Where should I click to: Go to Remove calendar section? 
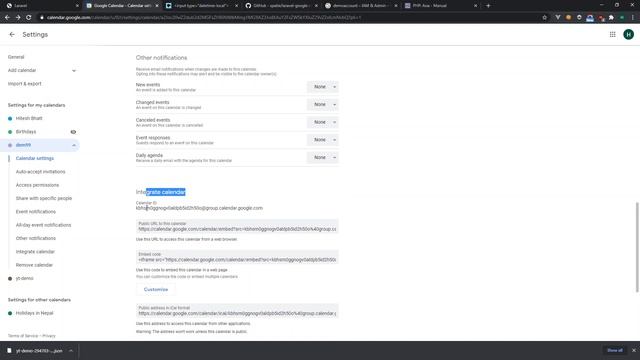pyautogui.click(x=34, y=265)
